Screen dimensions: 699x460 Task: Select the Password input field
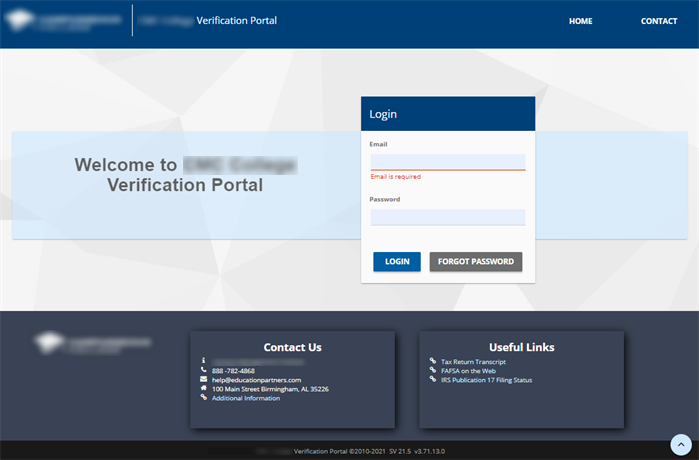coord(447,217)
